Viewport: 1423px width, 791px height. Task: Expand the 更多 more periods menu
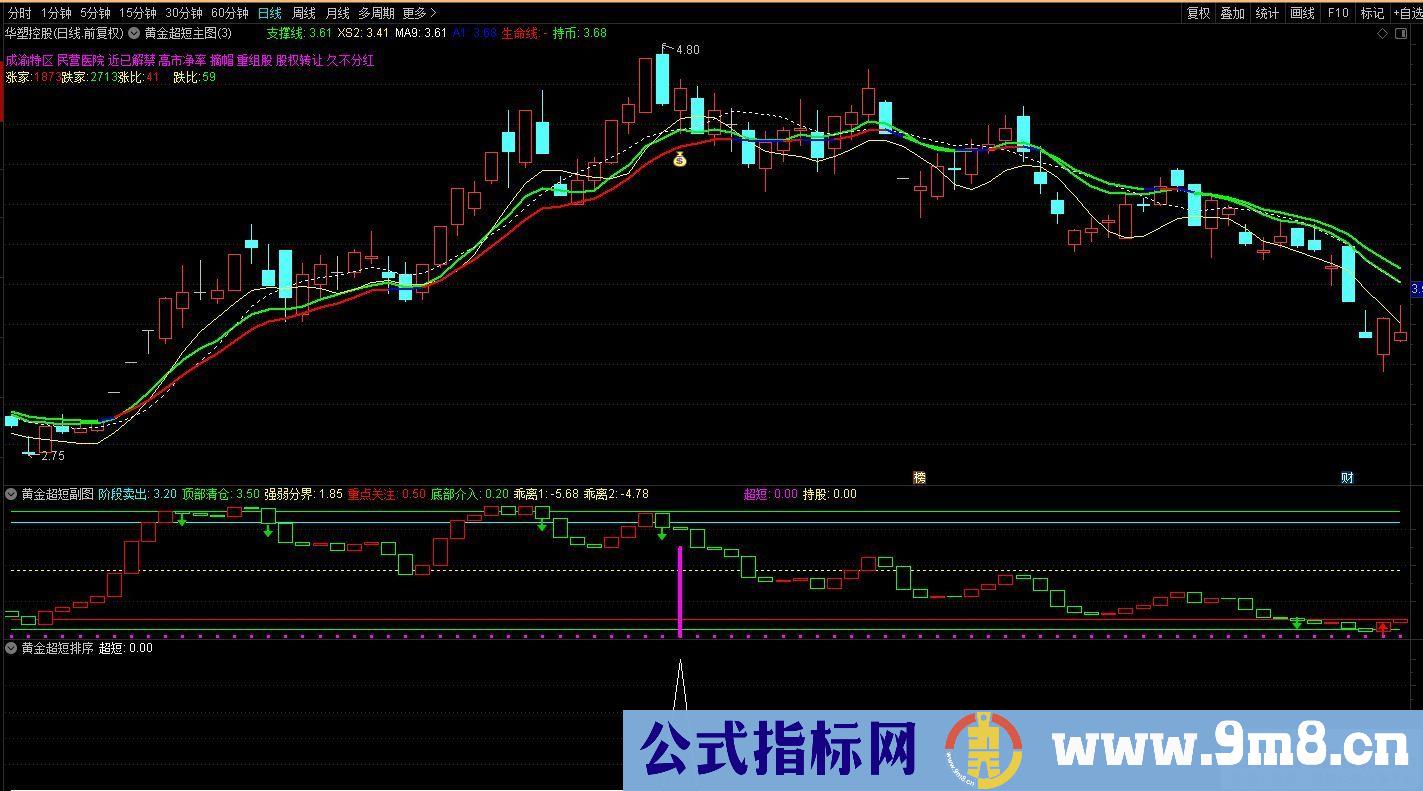(x=419, y=13)
